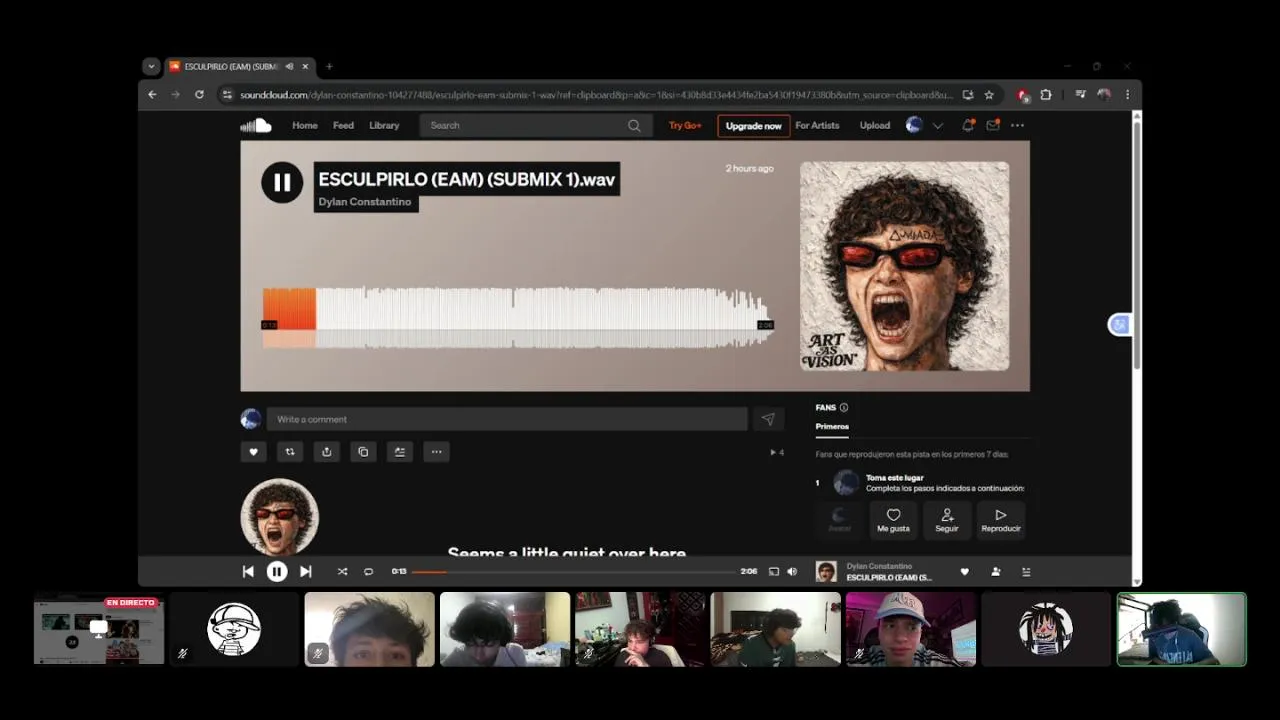Add track to next up queue
This screenshot has height=720, width=1280.
tap(399, 452)
